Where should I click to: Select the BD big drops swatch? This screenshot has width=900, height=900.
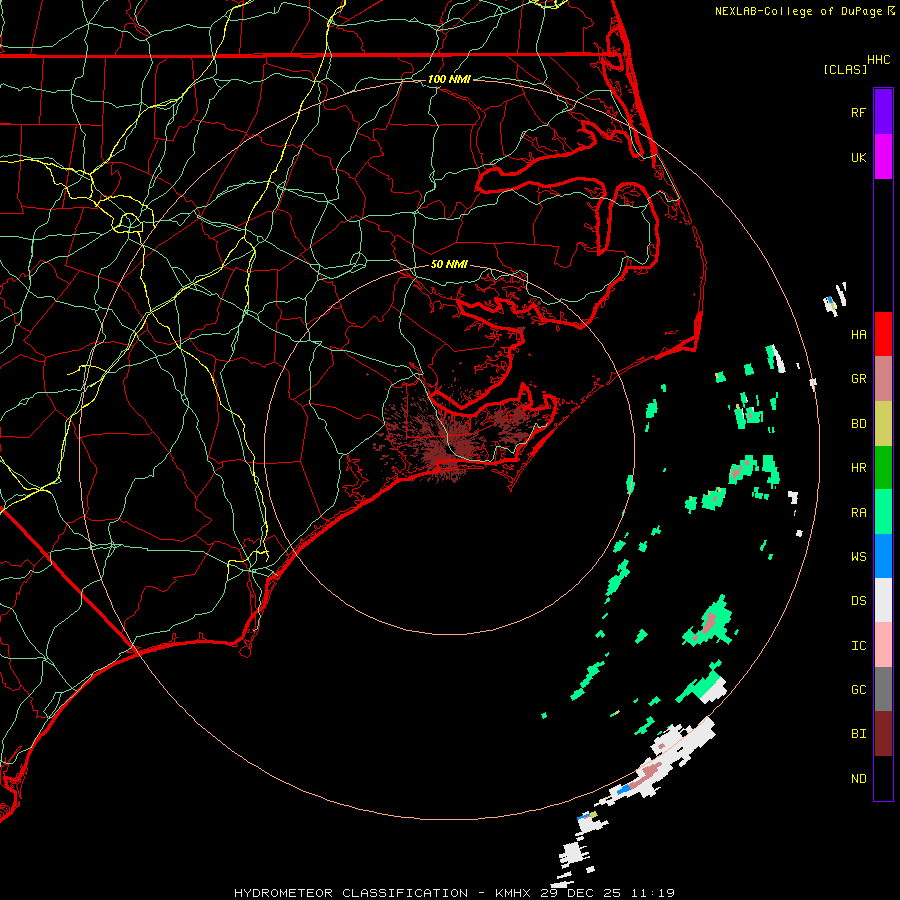pyautogui.click(x=883, y=423)
